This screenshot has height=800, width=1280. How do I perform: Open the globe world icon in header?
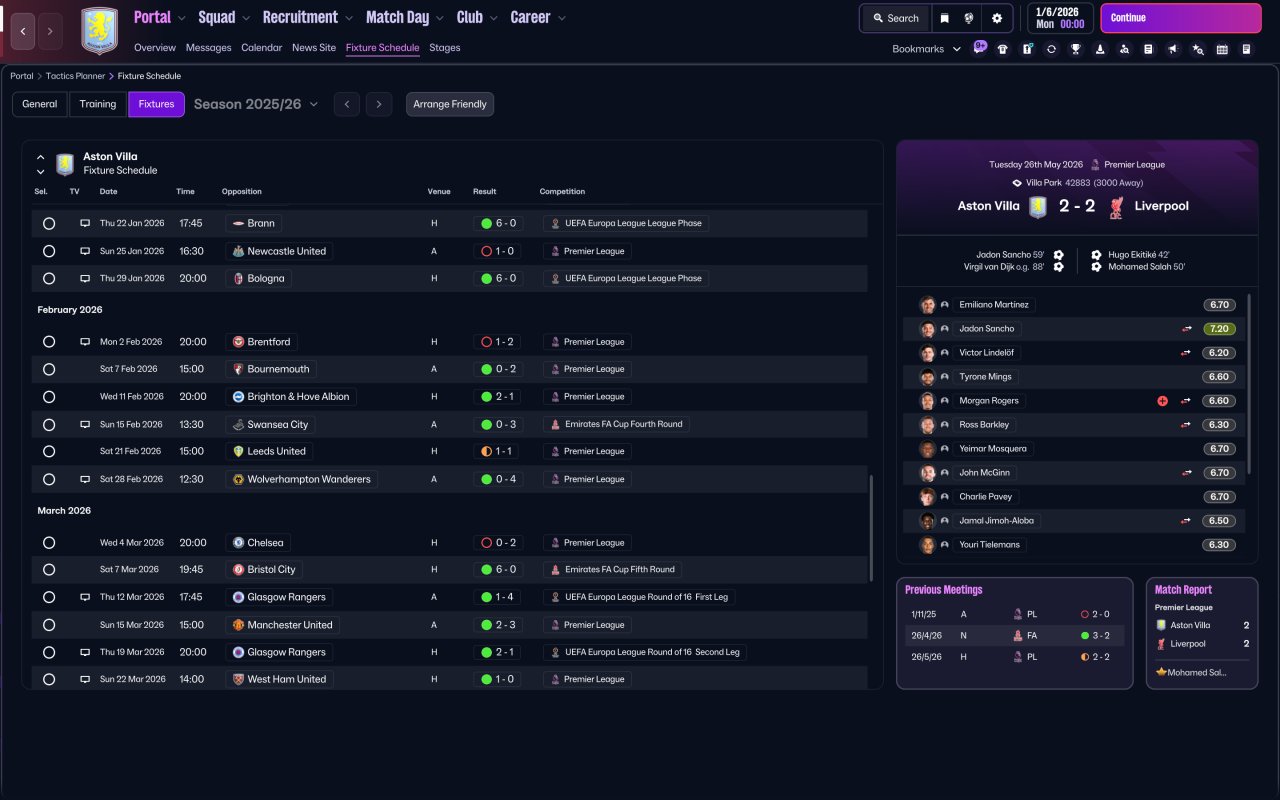pos(970,18)
